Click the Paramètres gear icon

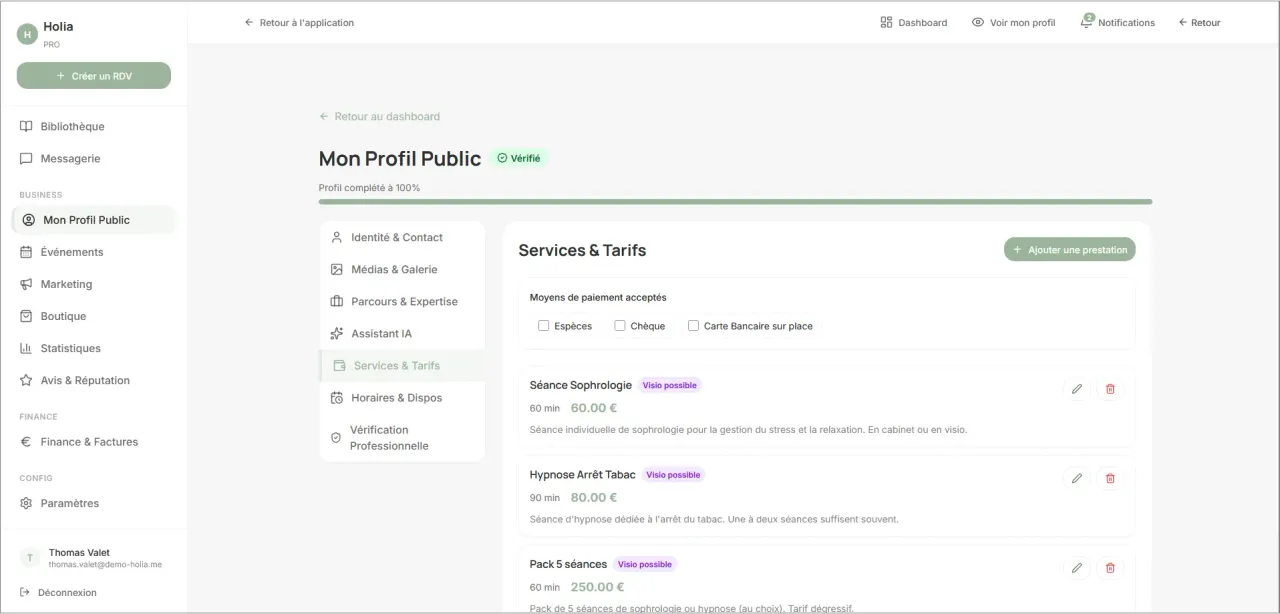pos(26,503)
